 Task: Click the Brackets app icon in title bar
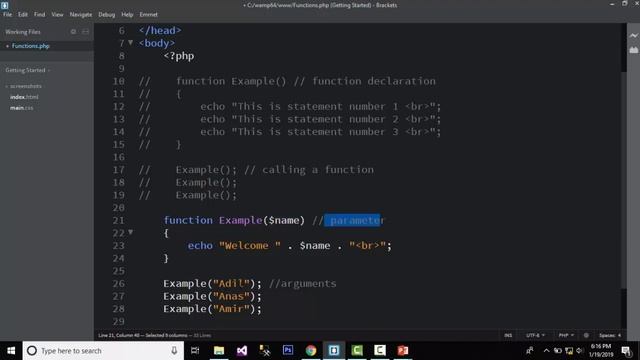pos(4,5)
